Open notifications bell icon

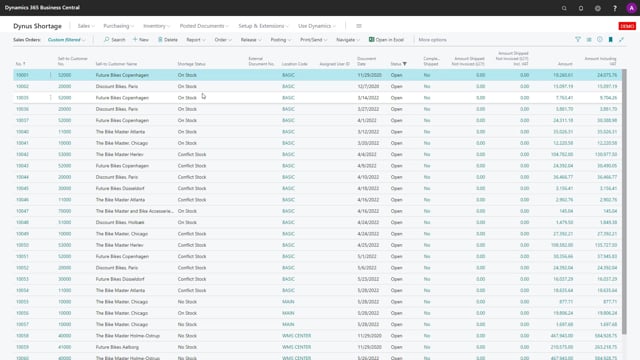581,8
